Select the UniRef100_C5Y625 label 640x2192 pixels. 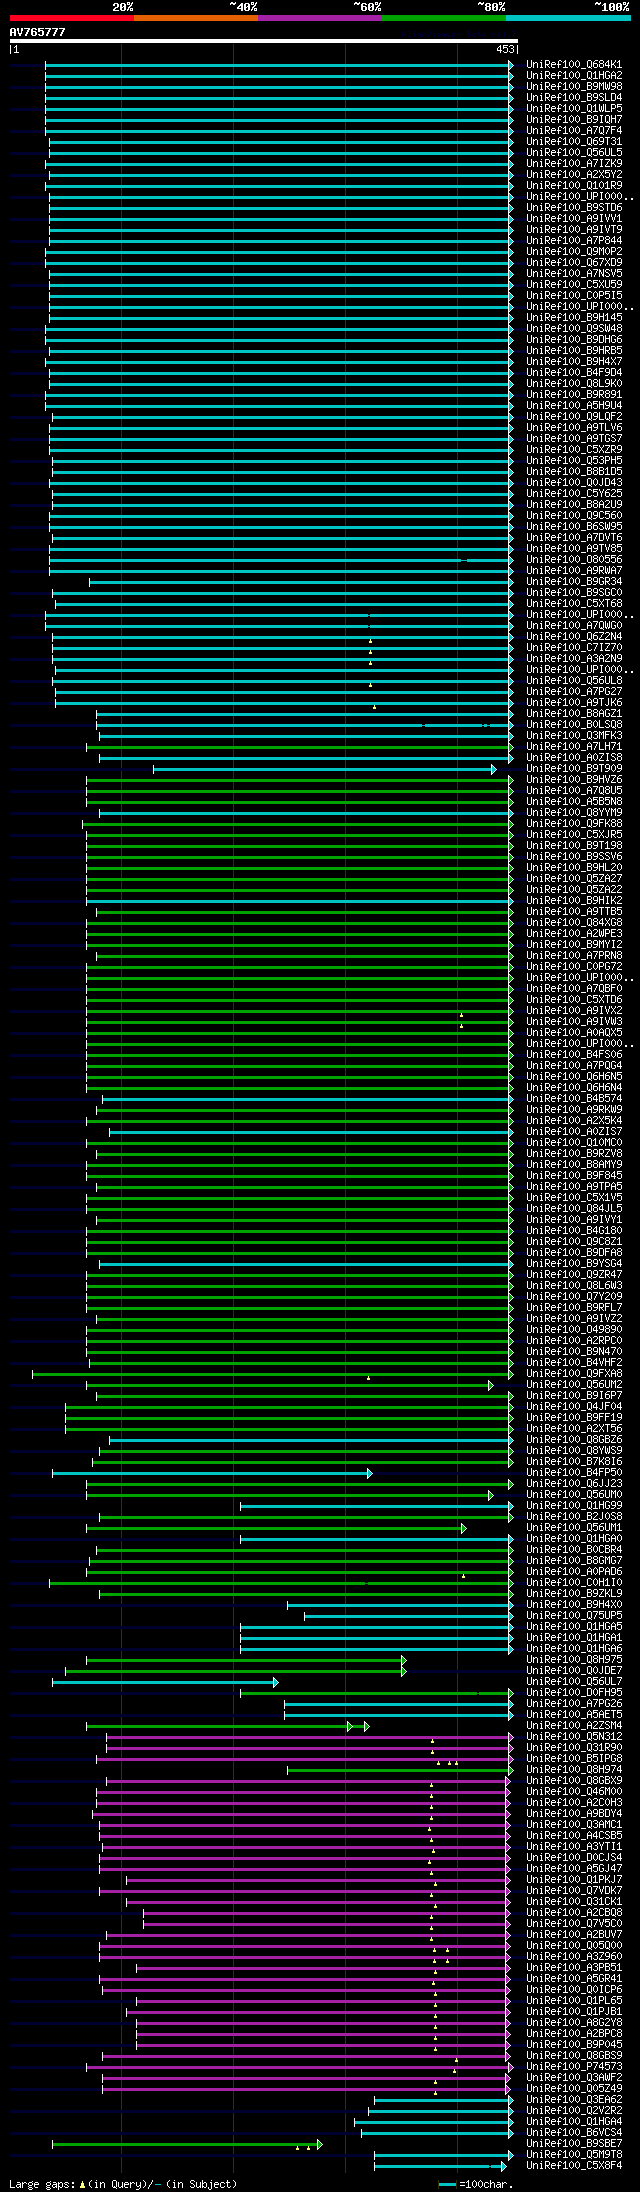pos(574,493)
